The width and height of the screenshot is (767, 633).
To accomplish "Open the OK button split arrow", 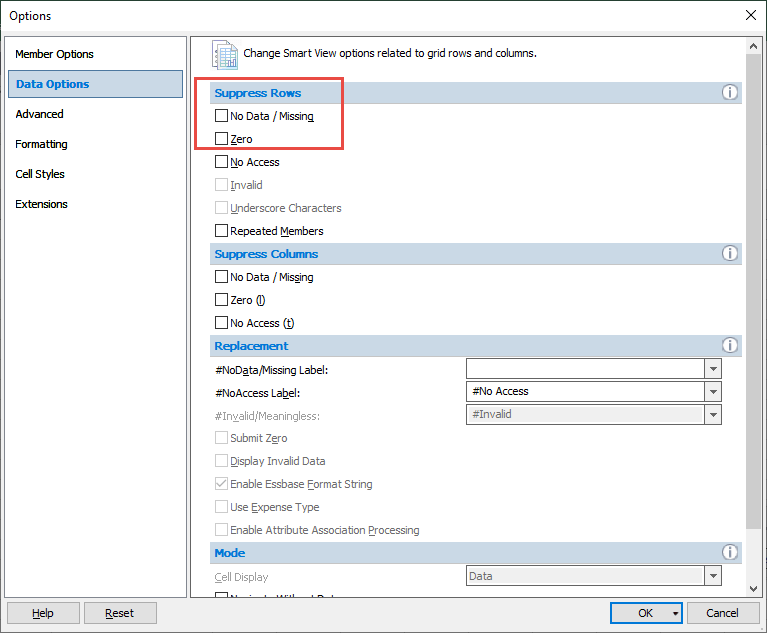I will click(677, 613).
